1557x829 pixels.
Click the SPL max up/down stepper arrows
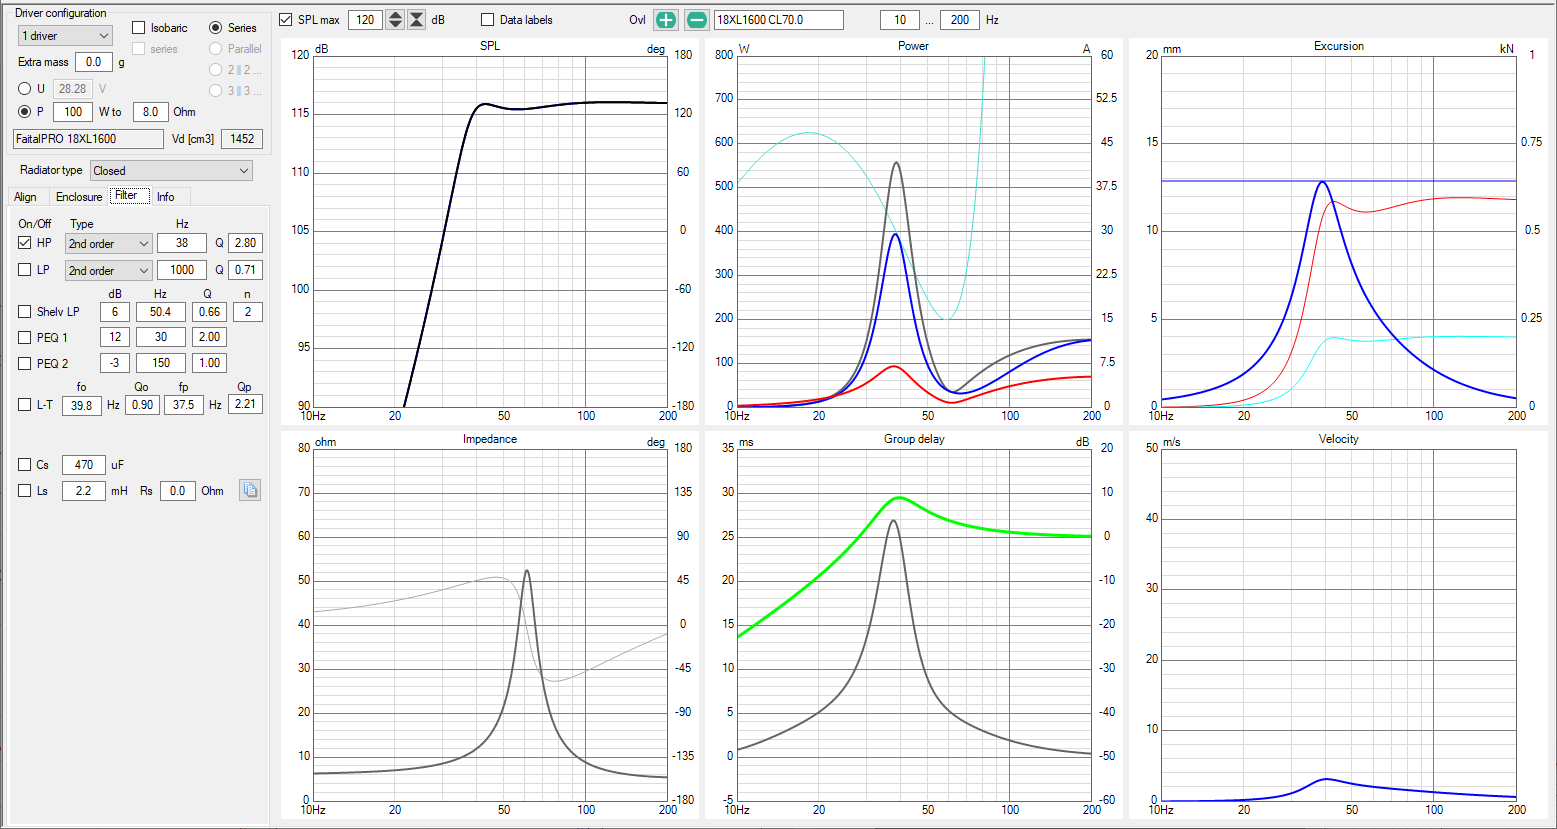pos(395,20)
